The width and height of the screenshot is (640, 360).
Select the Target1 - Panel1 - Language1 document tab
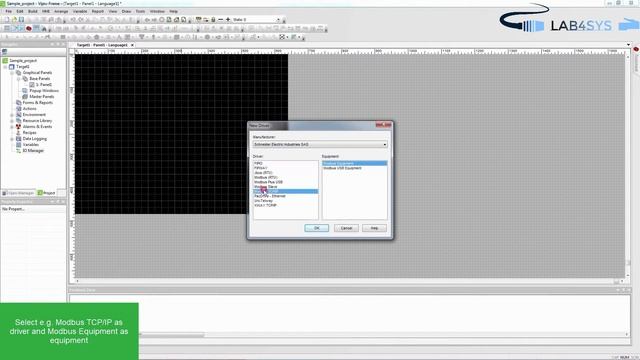click(102, 45)
